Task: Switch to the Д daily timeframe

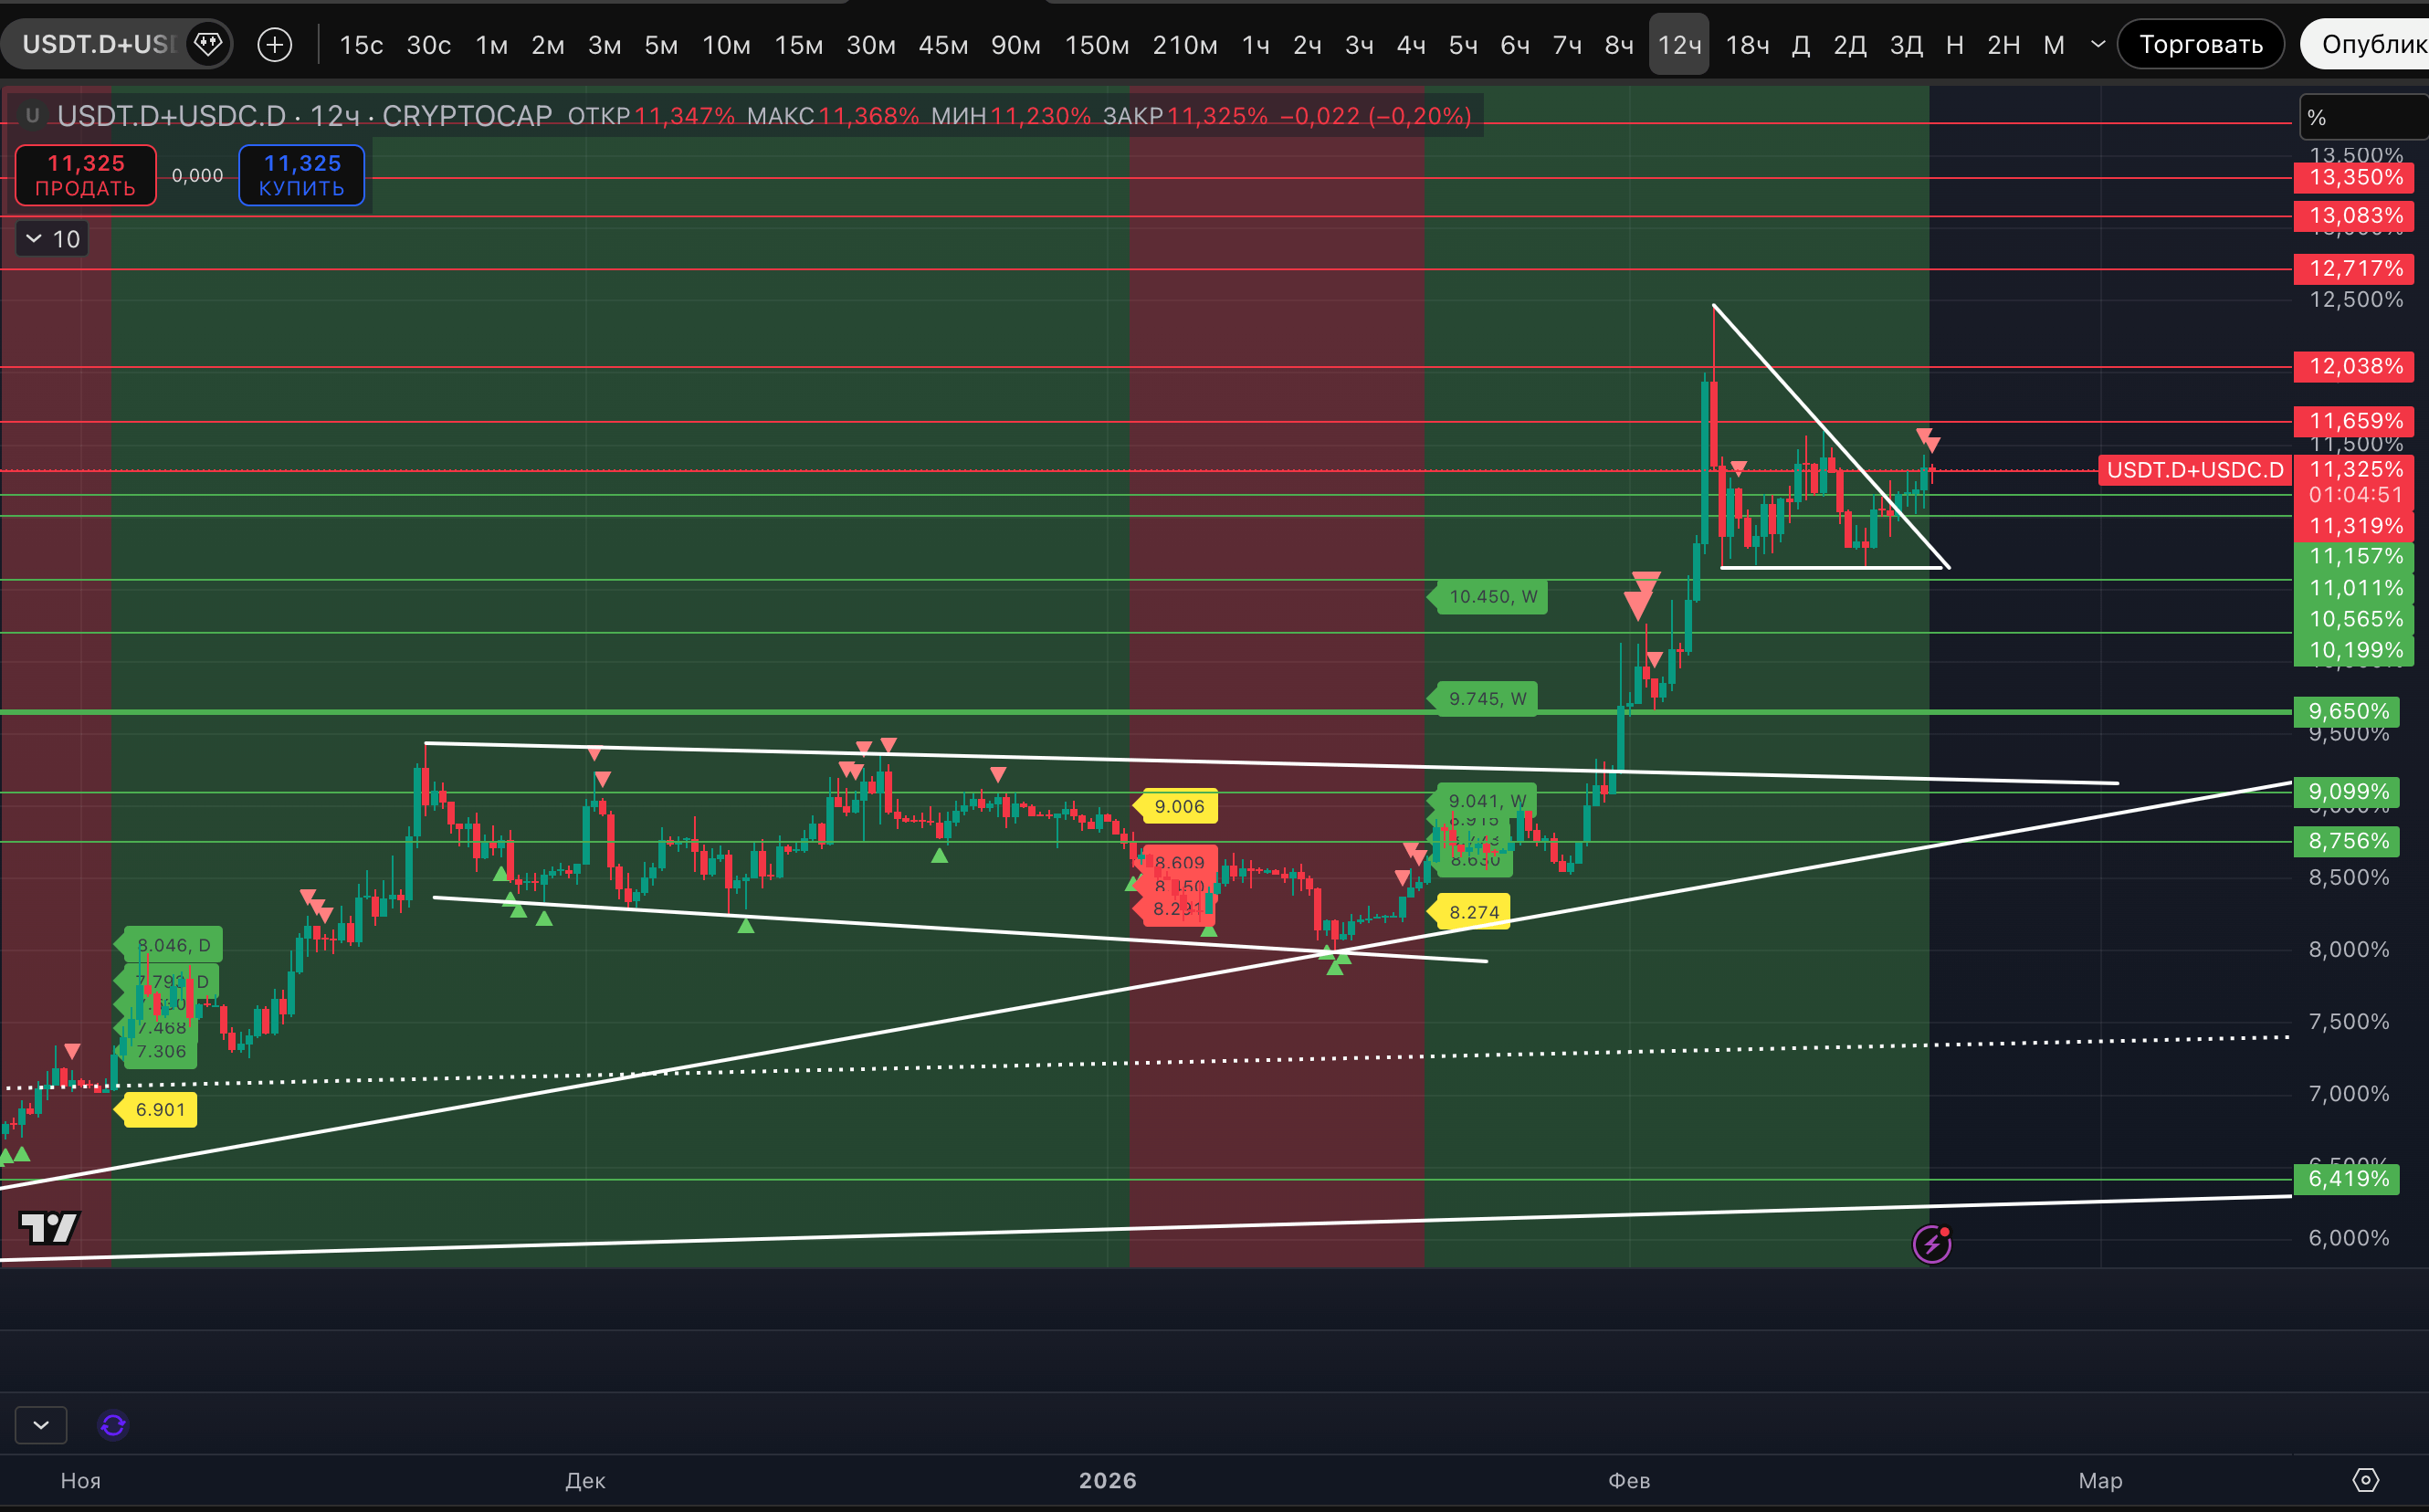Action: (x=1801, y=45)
